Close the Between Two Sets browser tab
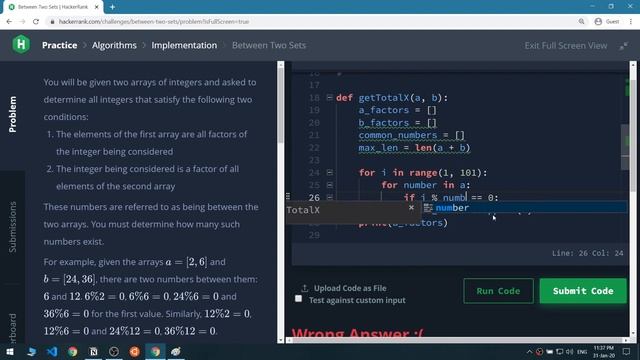Viewport: 640px width, 360px height. pos(97,7)
